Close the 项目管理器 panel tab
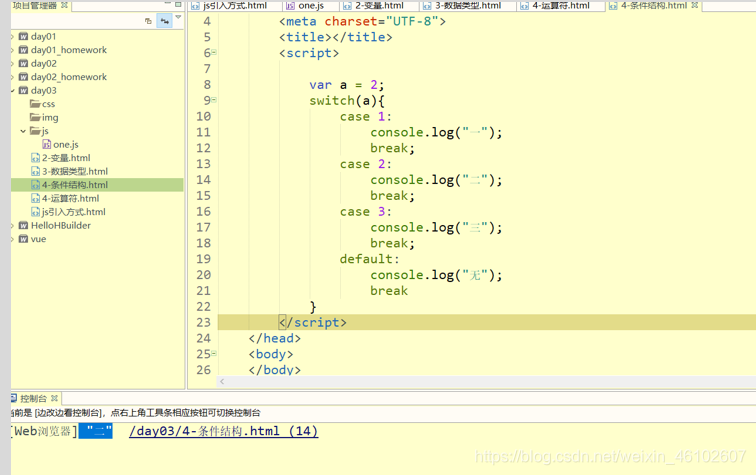The width and height of the screenshot is (756, 475). coord(65,5)
